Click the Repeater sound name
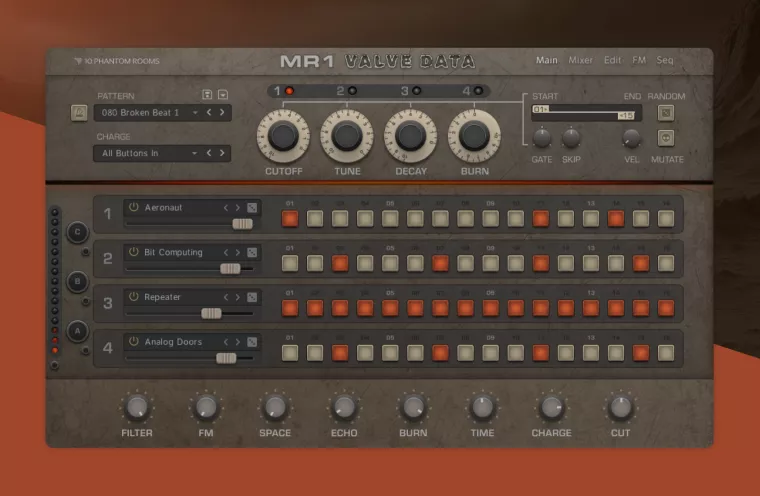Image resolution: width=760 pixels, height=496 pixels. coord(162,297)
